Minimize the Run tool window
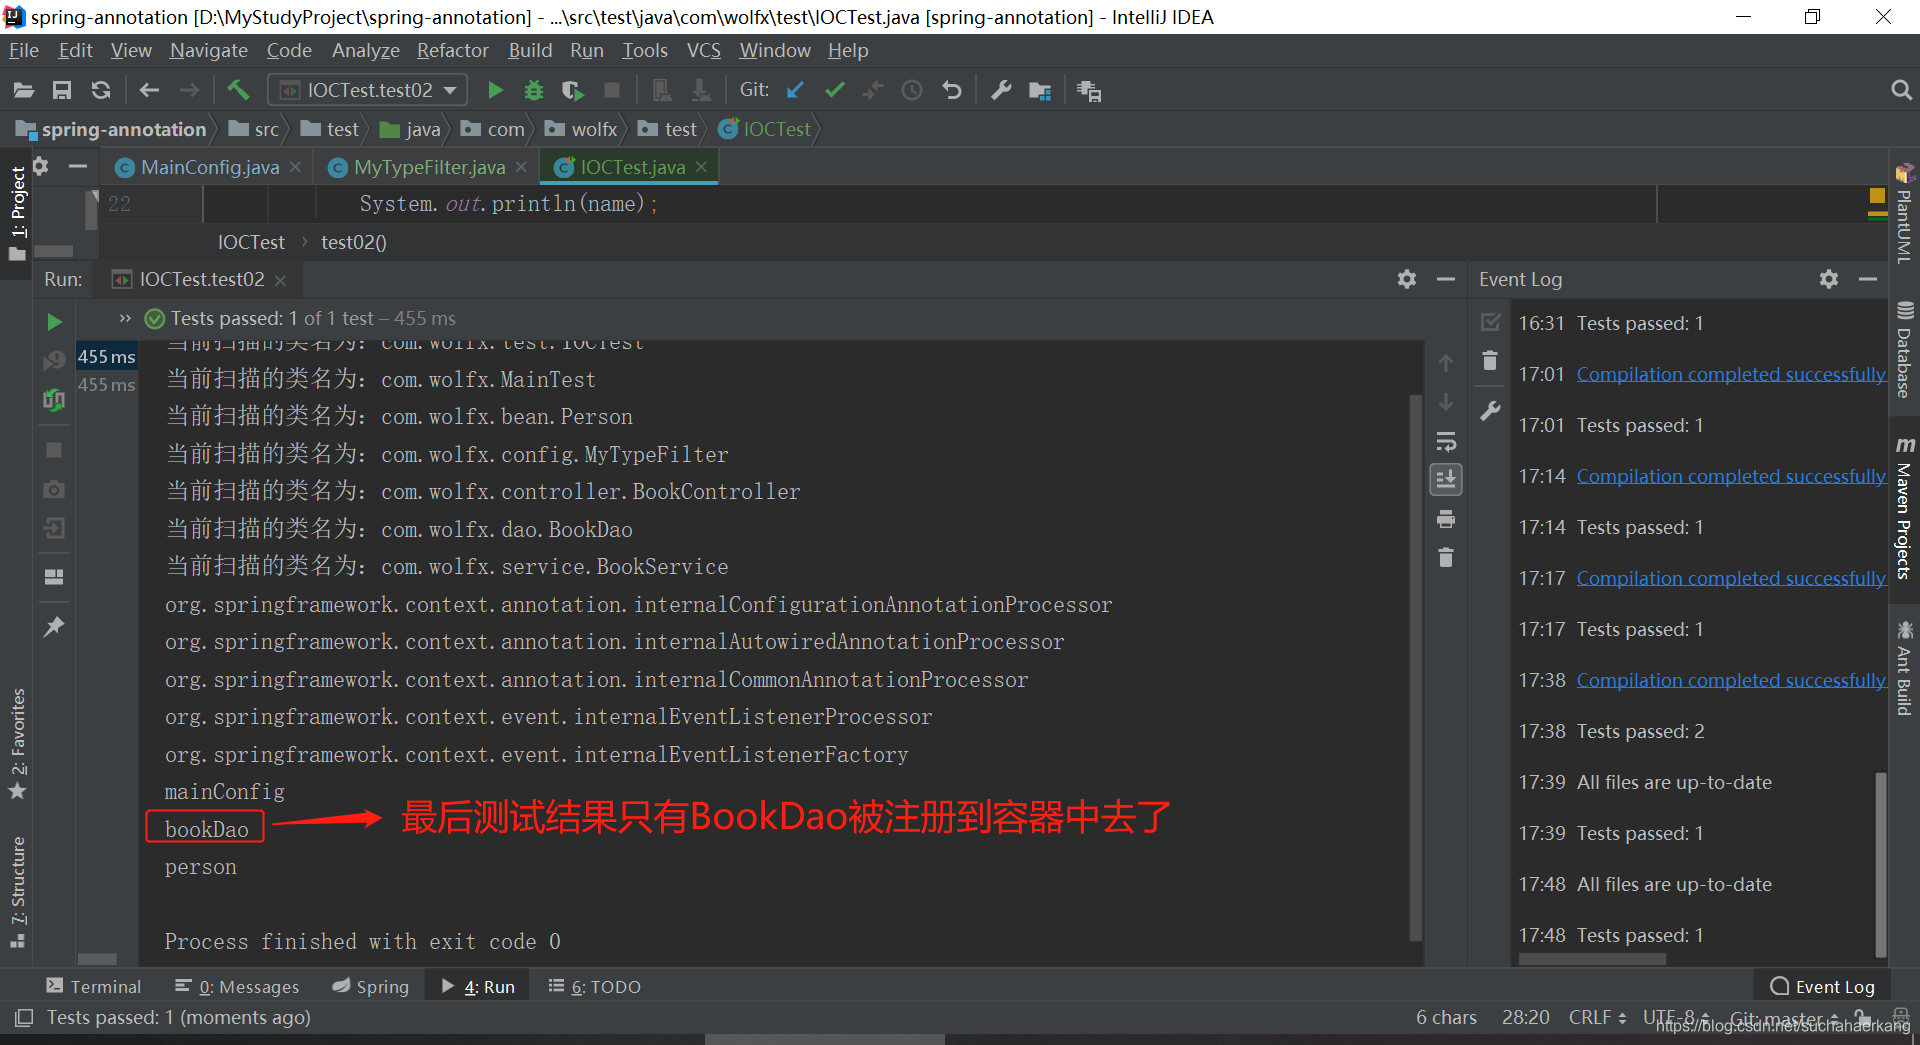Viewport: 1920px width, 1045px height. click(1446, 279)
